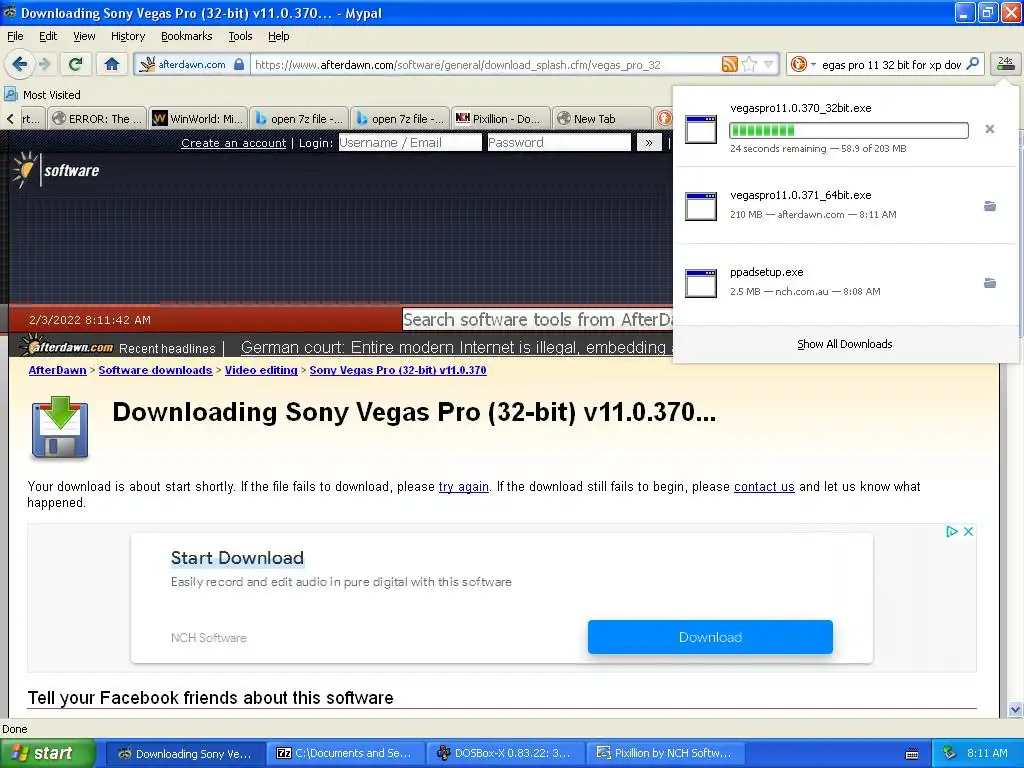Switch to the New Tab tab
The height and width of the screenshot is (768, 1024).
pos(600,119)
